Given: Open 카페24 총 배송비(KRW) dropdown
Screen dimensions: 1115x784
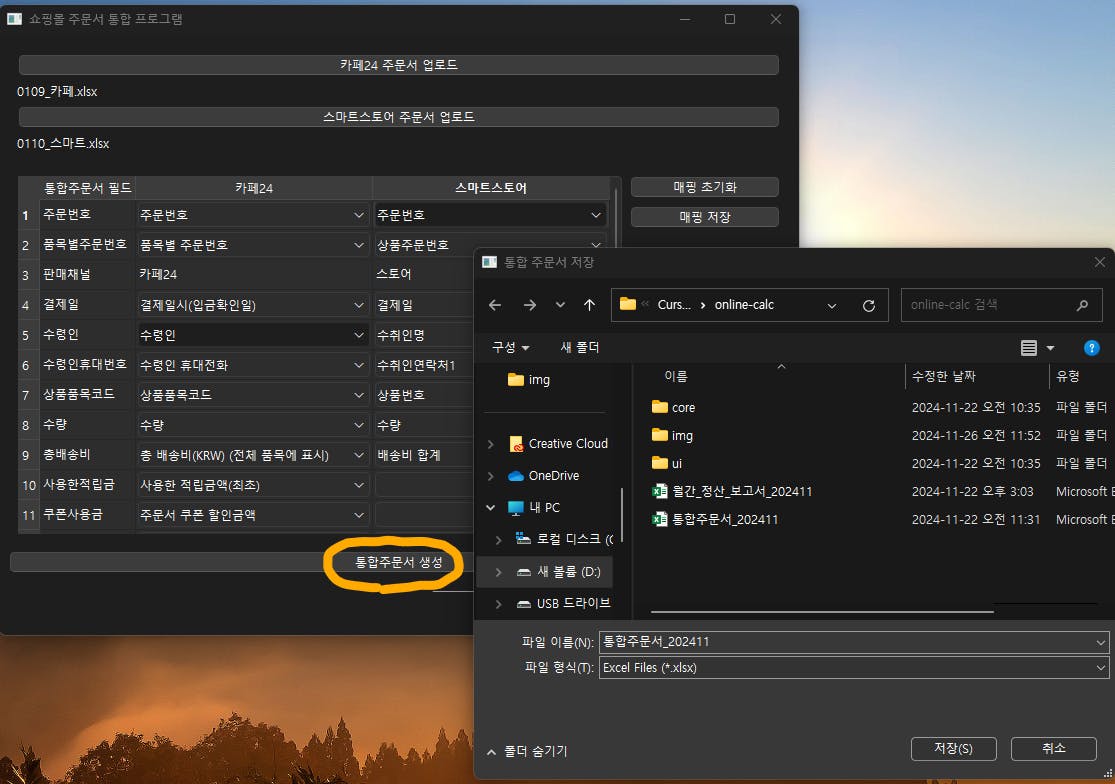Looking at the screenshot, I should click(x=252, y=455).
